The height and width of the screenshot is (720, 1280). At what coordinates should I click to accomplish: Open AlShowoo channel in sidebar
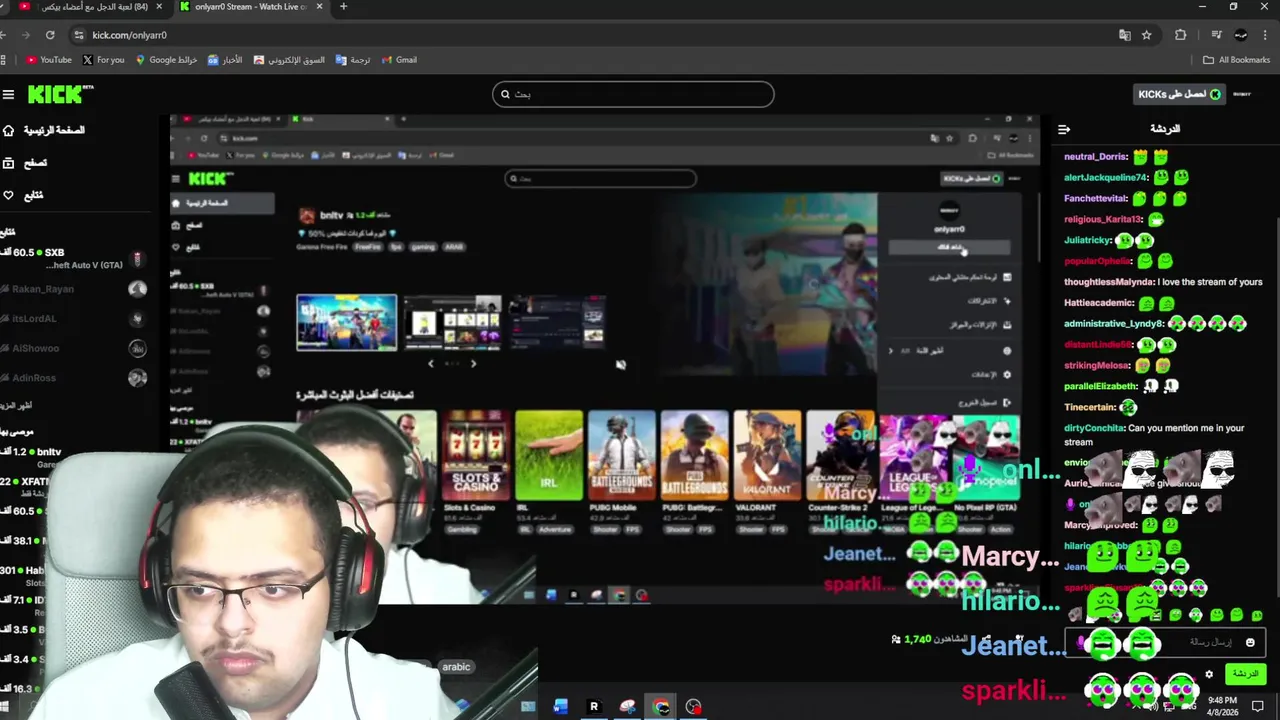[74, 348]
